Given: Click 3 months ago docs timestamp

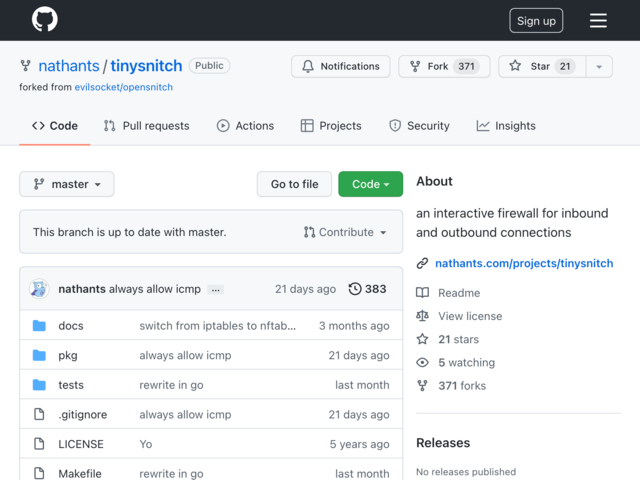Looking at the screenshot, I should (x=354, y=326).
